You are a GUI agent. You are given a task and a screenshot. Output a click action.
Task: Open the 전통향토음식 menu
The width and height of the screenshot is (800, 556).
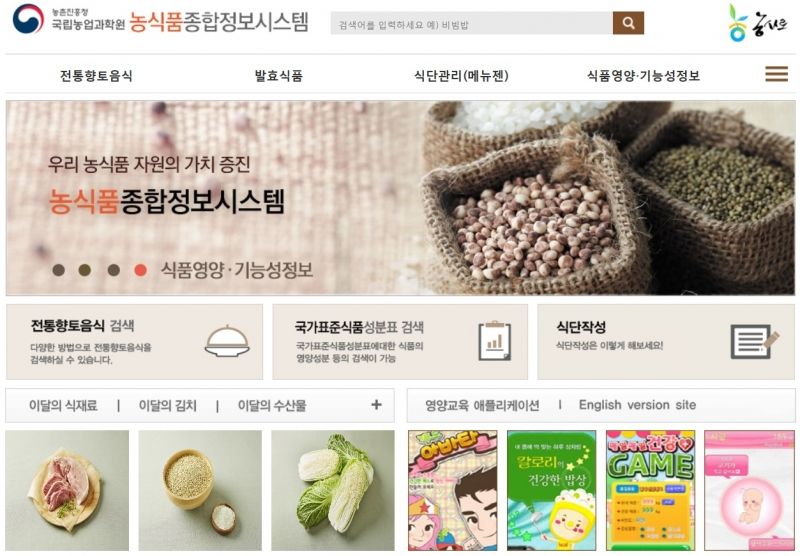(96, 75)
